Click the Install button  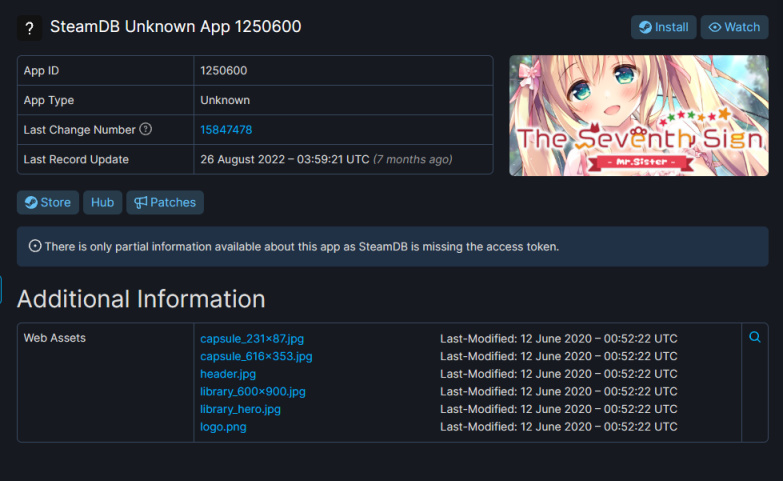point(664,27)
